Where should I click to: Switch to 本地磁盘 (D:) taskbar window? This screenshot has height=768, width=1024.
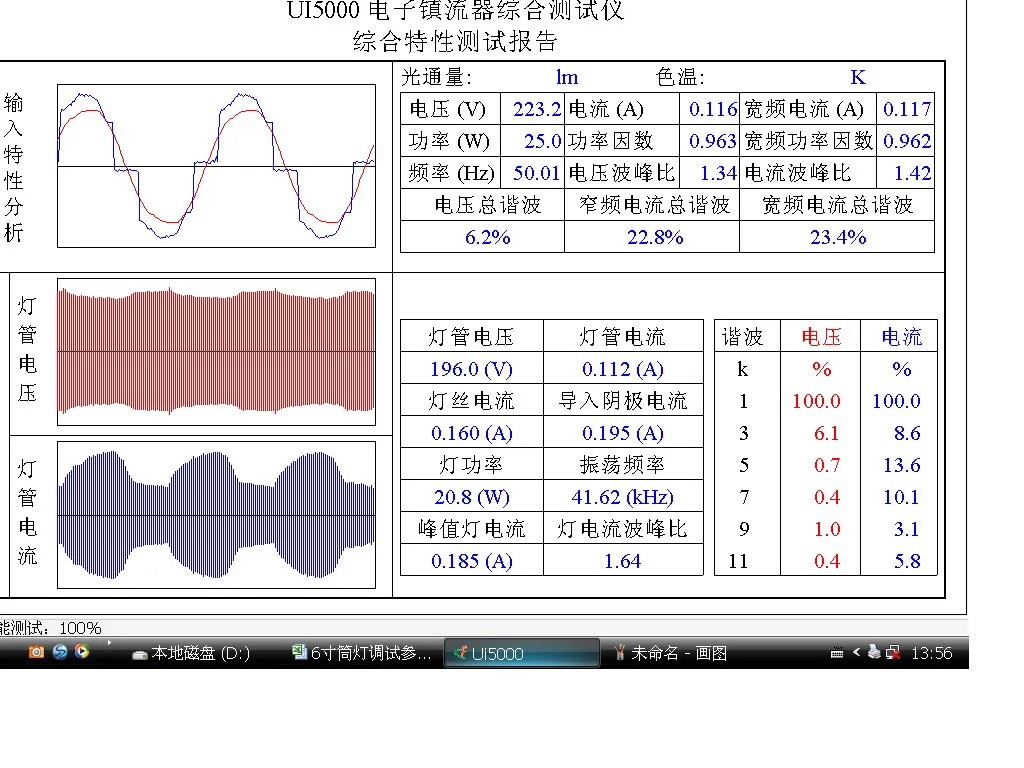point(191,653)
